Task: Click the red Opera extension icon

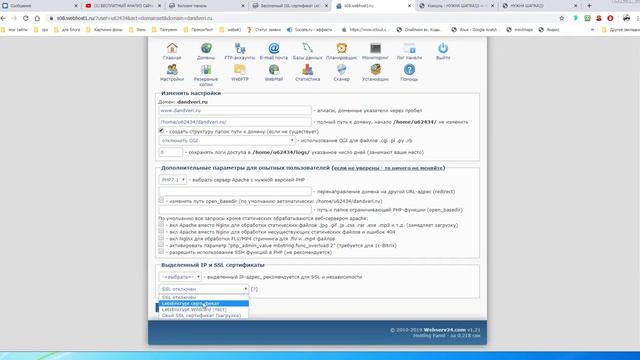Action: (x=610, y=18)
